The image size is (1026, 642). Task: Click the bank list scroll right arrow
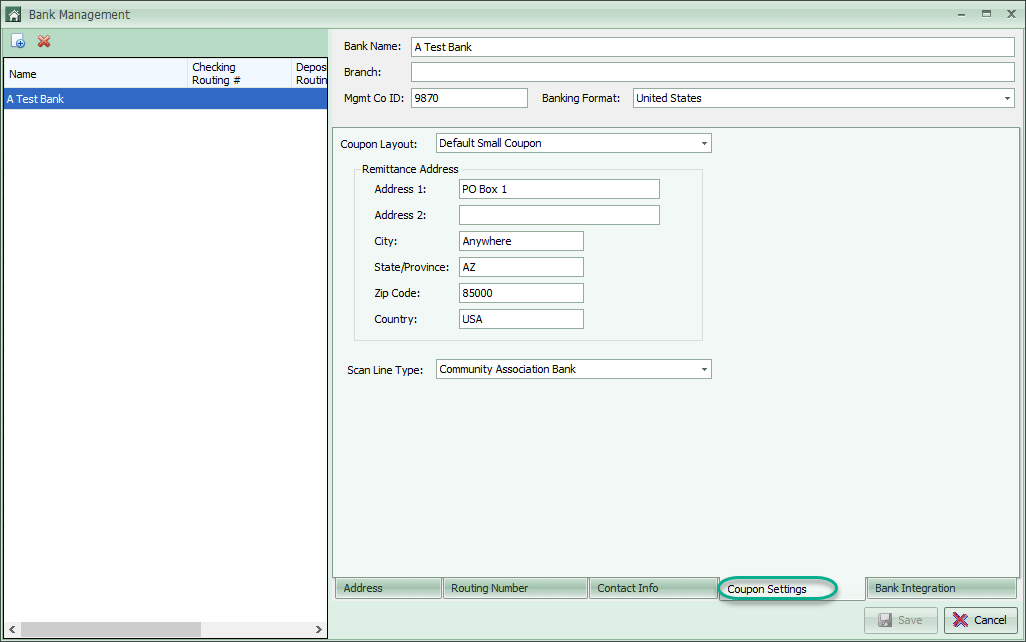pos(319,629)
